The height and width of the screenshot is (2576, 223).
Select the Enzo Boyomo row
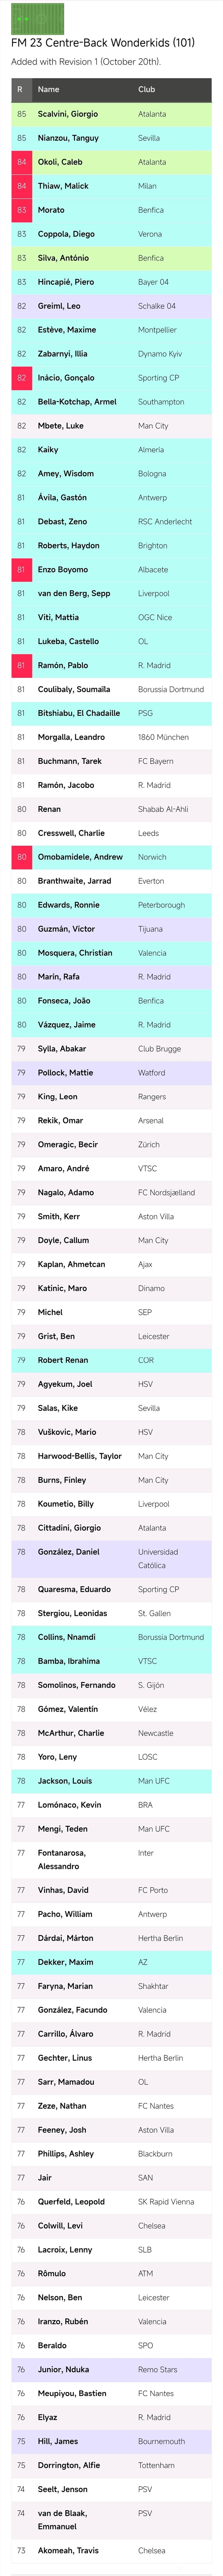coord(111,570)
